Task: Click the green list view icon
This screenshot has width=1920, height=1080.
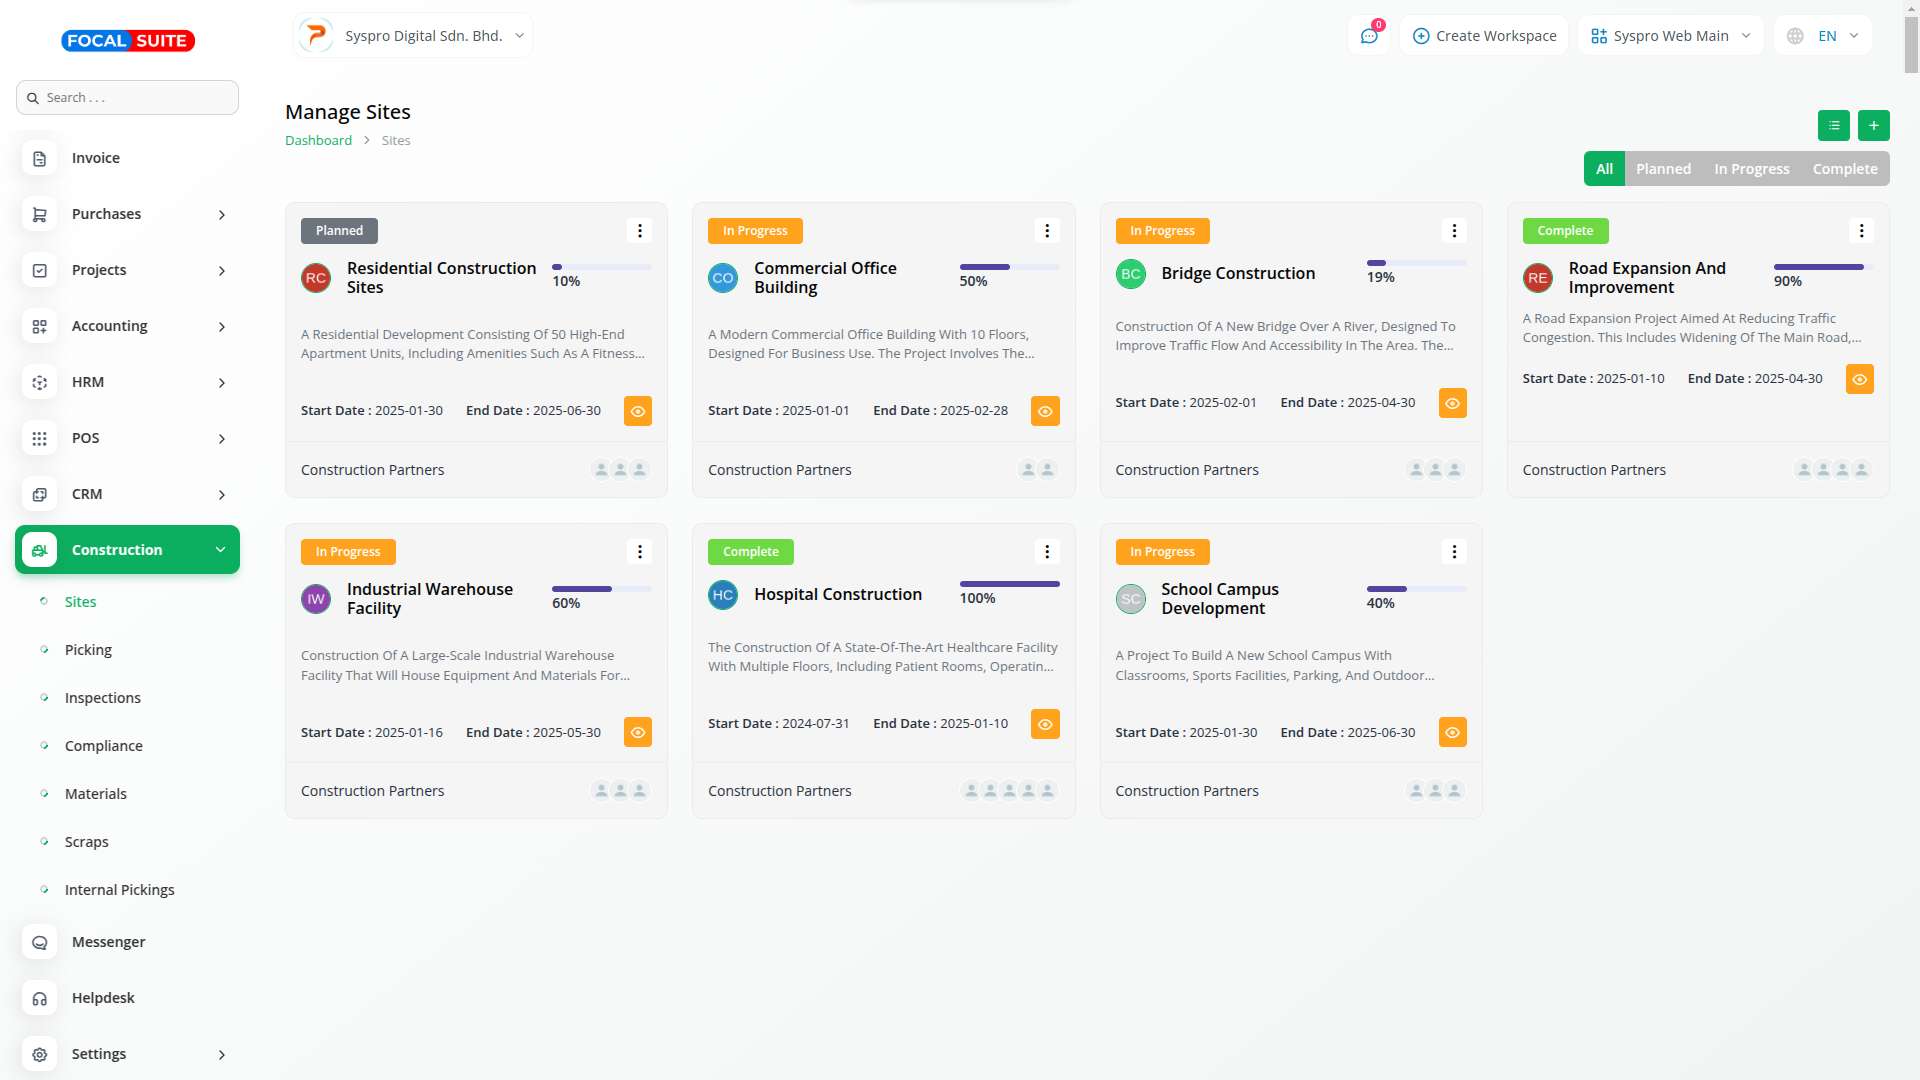Action: click(1833, 125)
